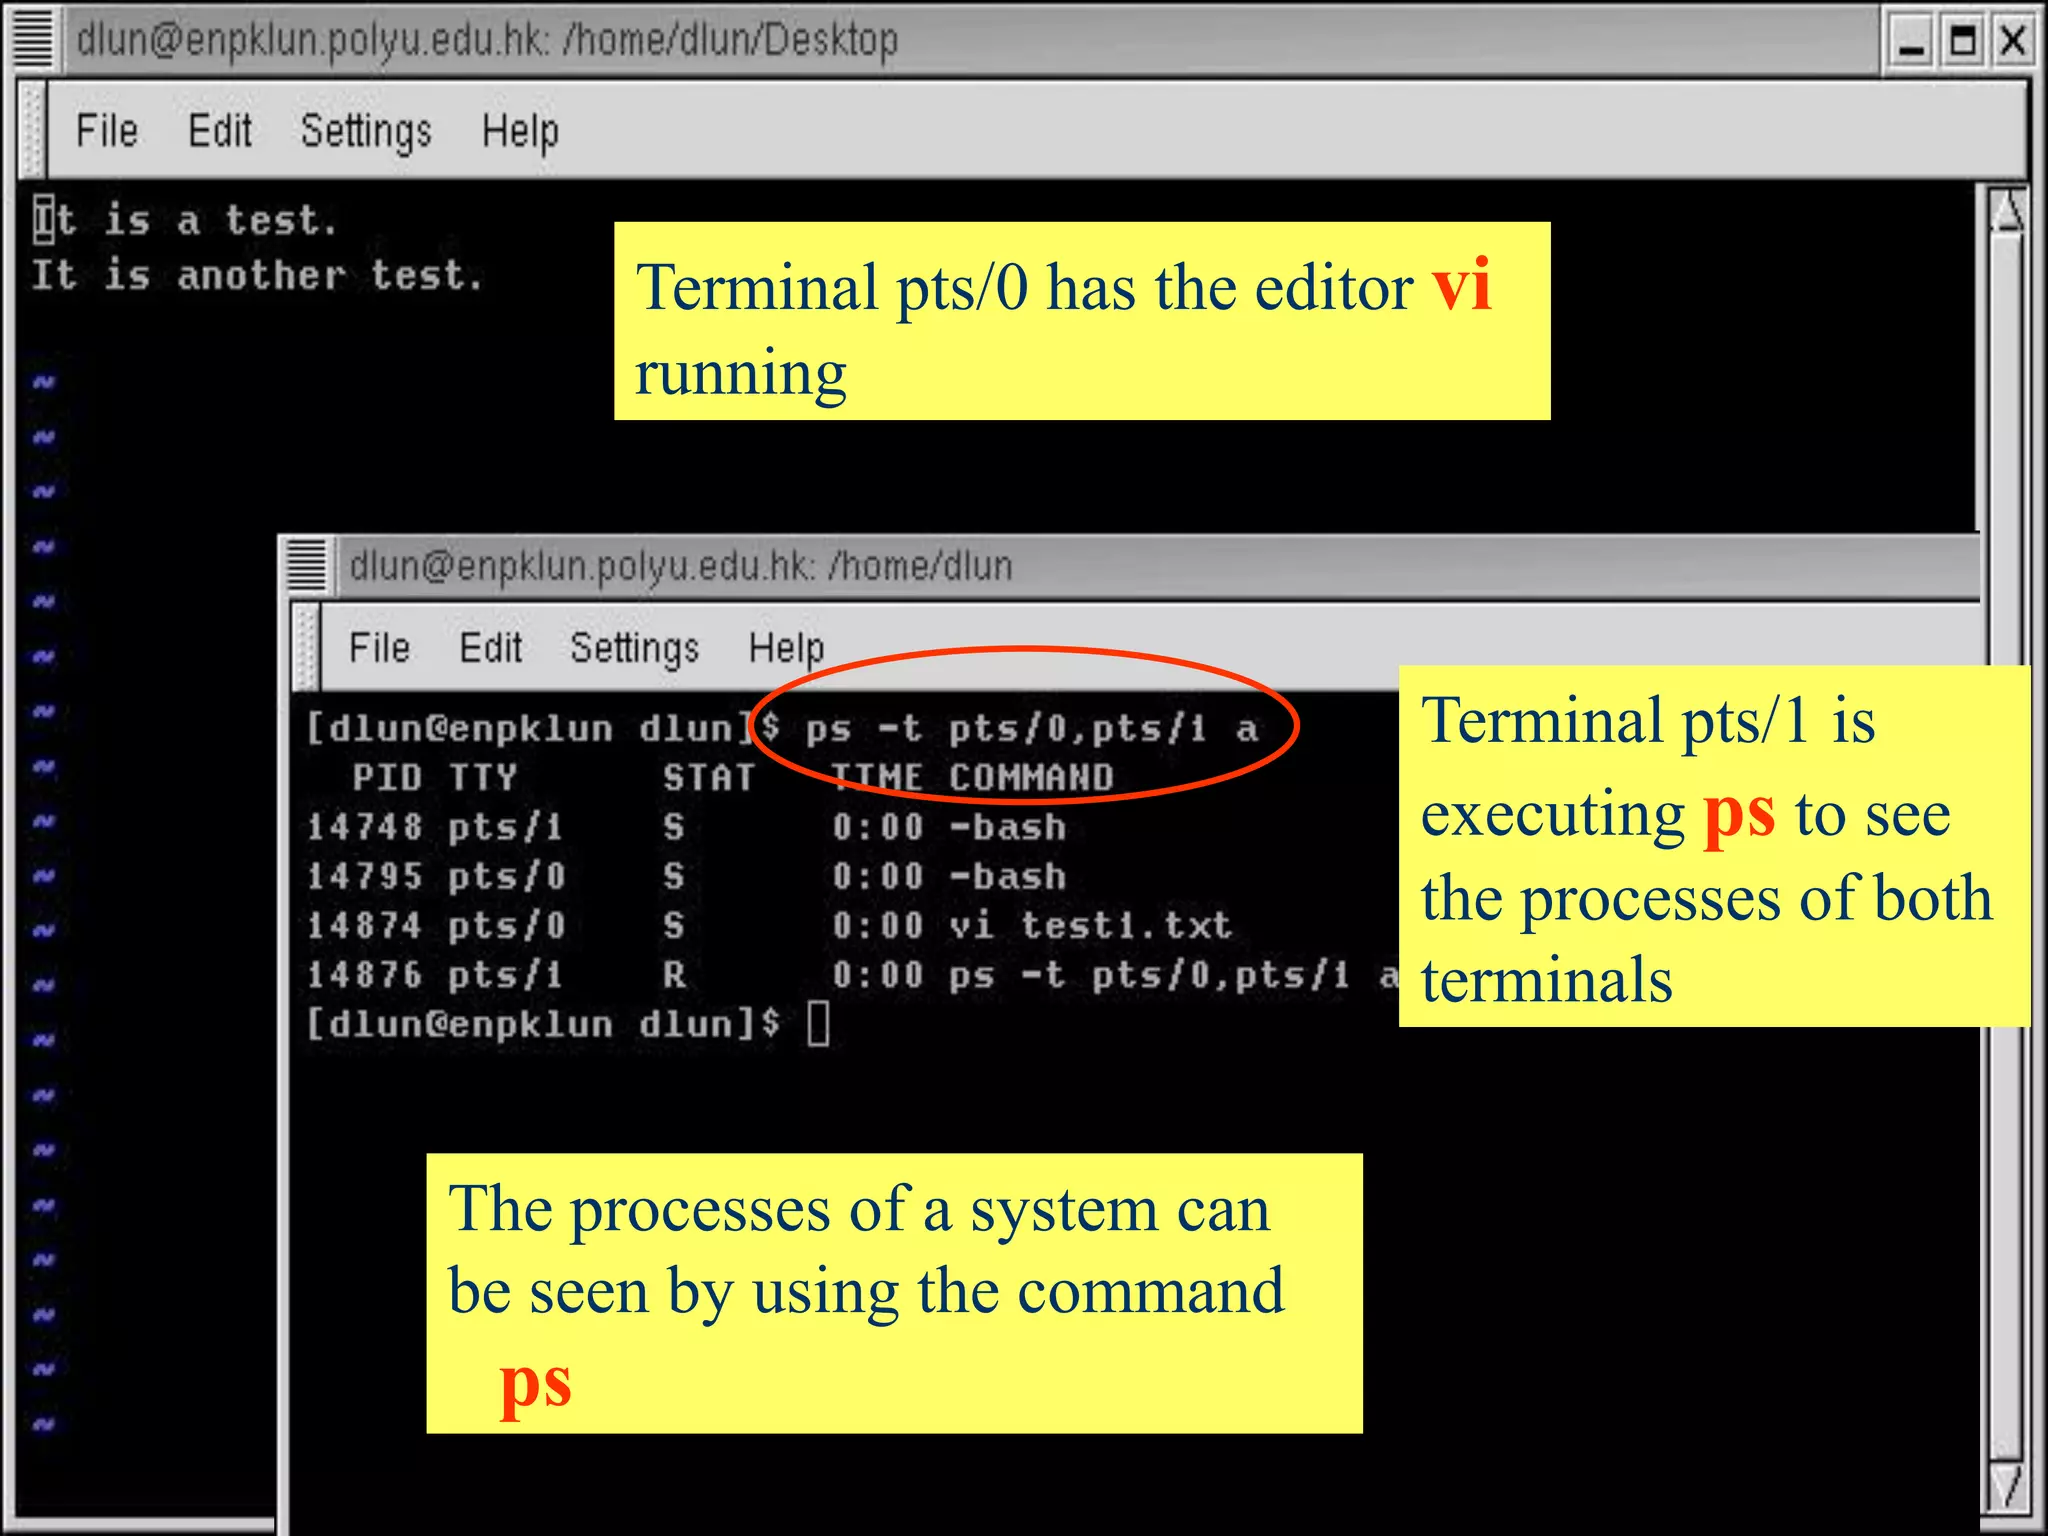Screen dimensions: 2048x1536
Task: Click window menu icon of /home/dlun terminal
Action: pos(307,565)
